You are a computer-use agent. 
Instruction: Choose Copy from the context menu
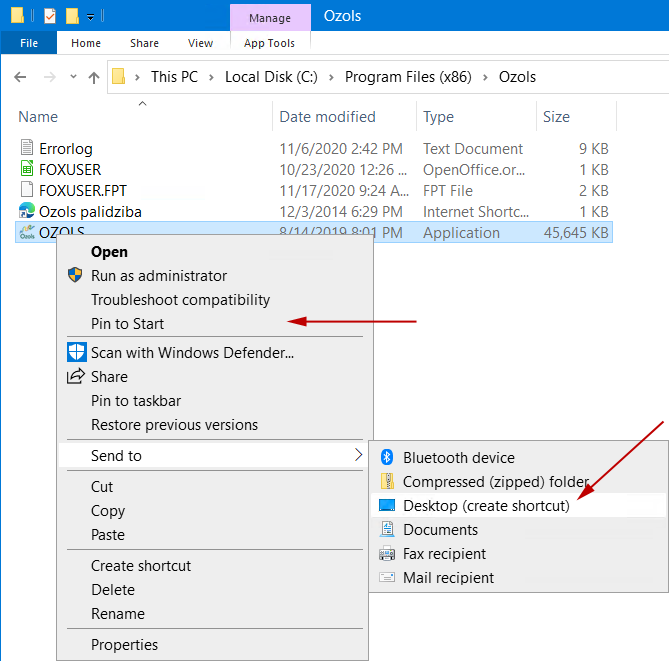coord(108,511)
